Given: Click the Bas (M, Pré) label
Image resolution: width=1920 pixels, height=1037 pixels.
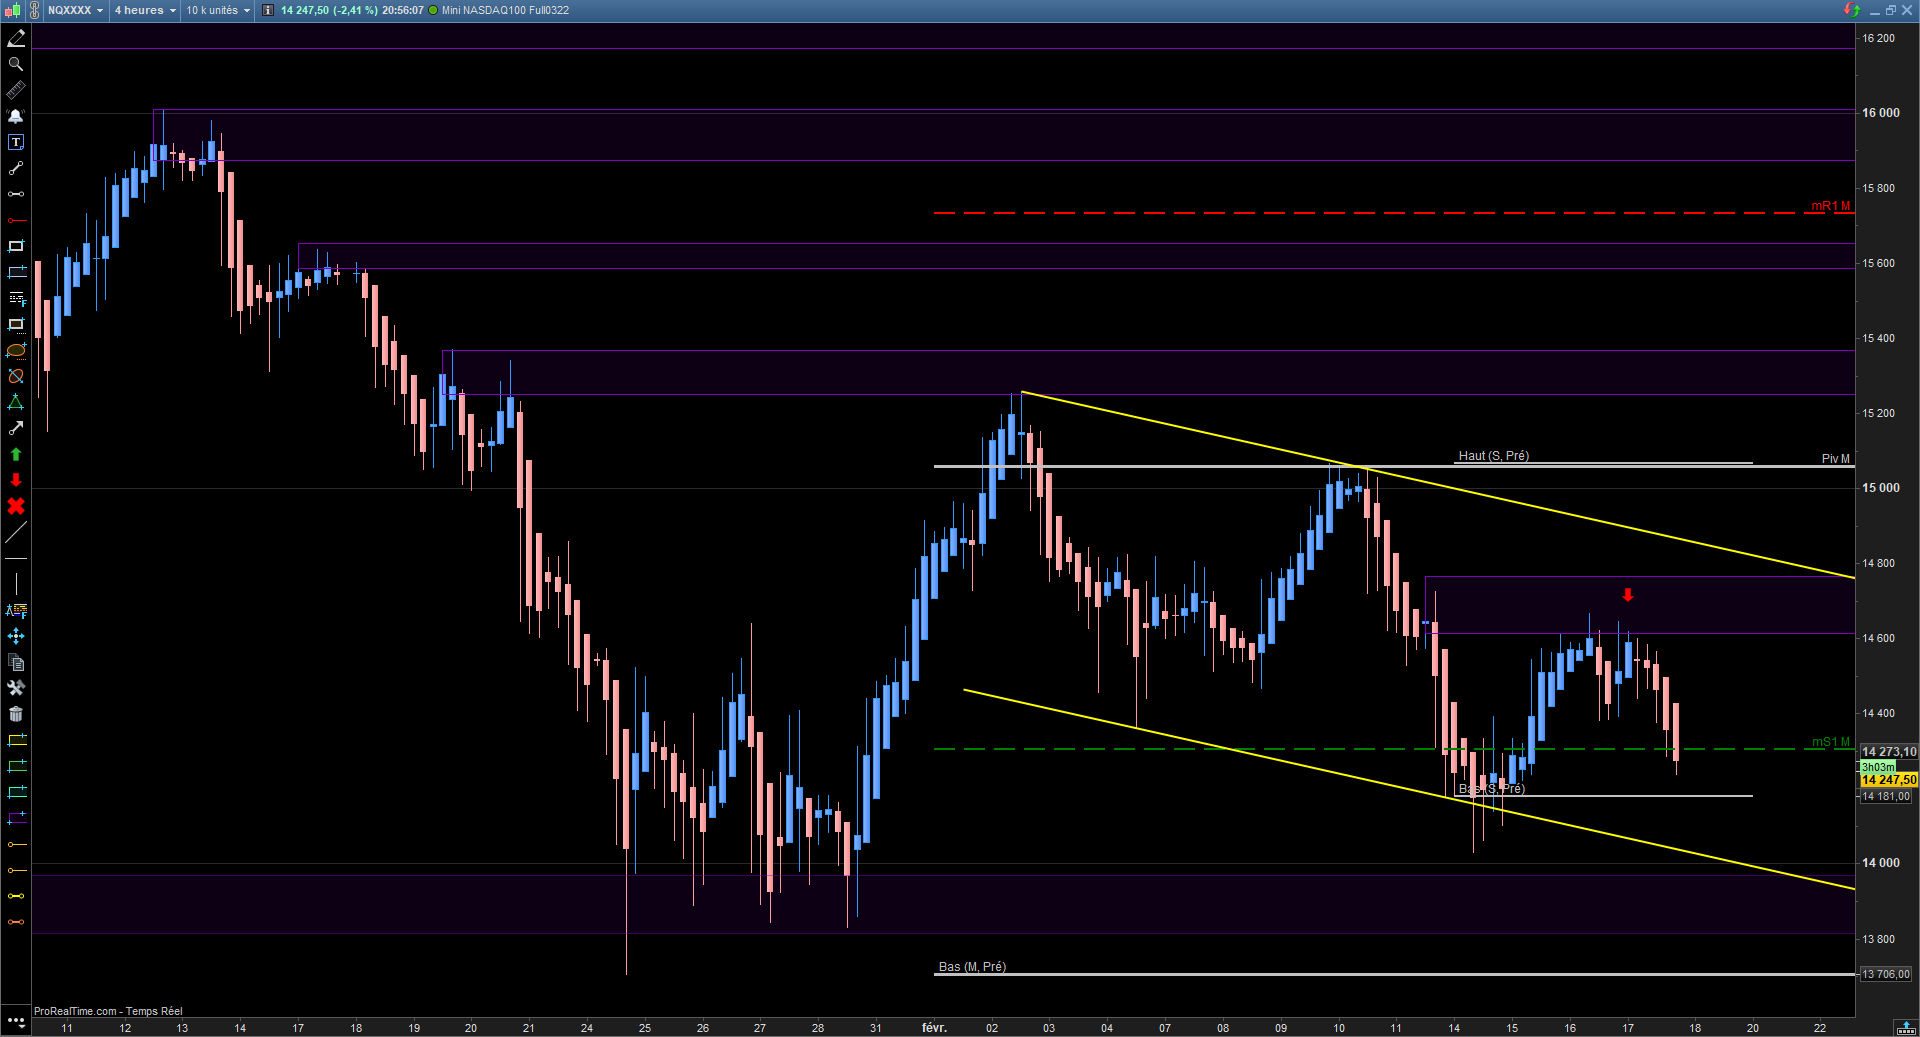Looking at the screenshot, I should 972,967.
